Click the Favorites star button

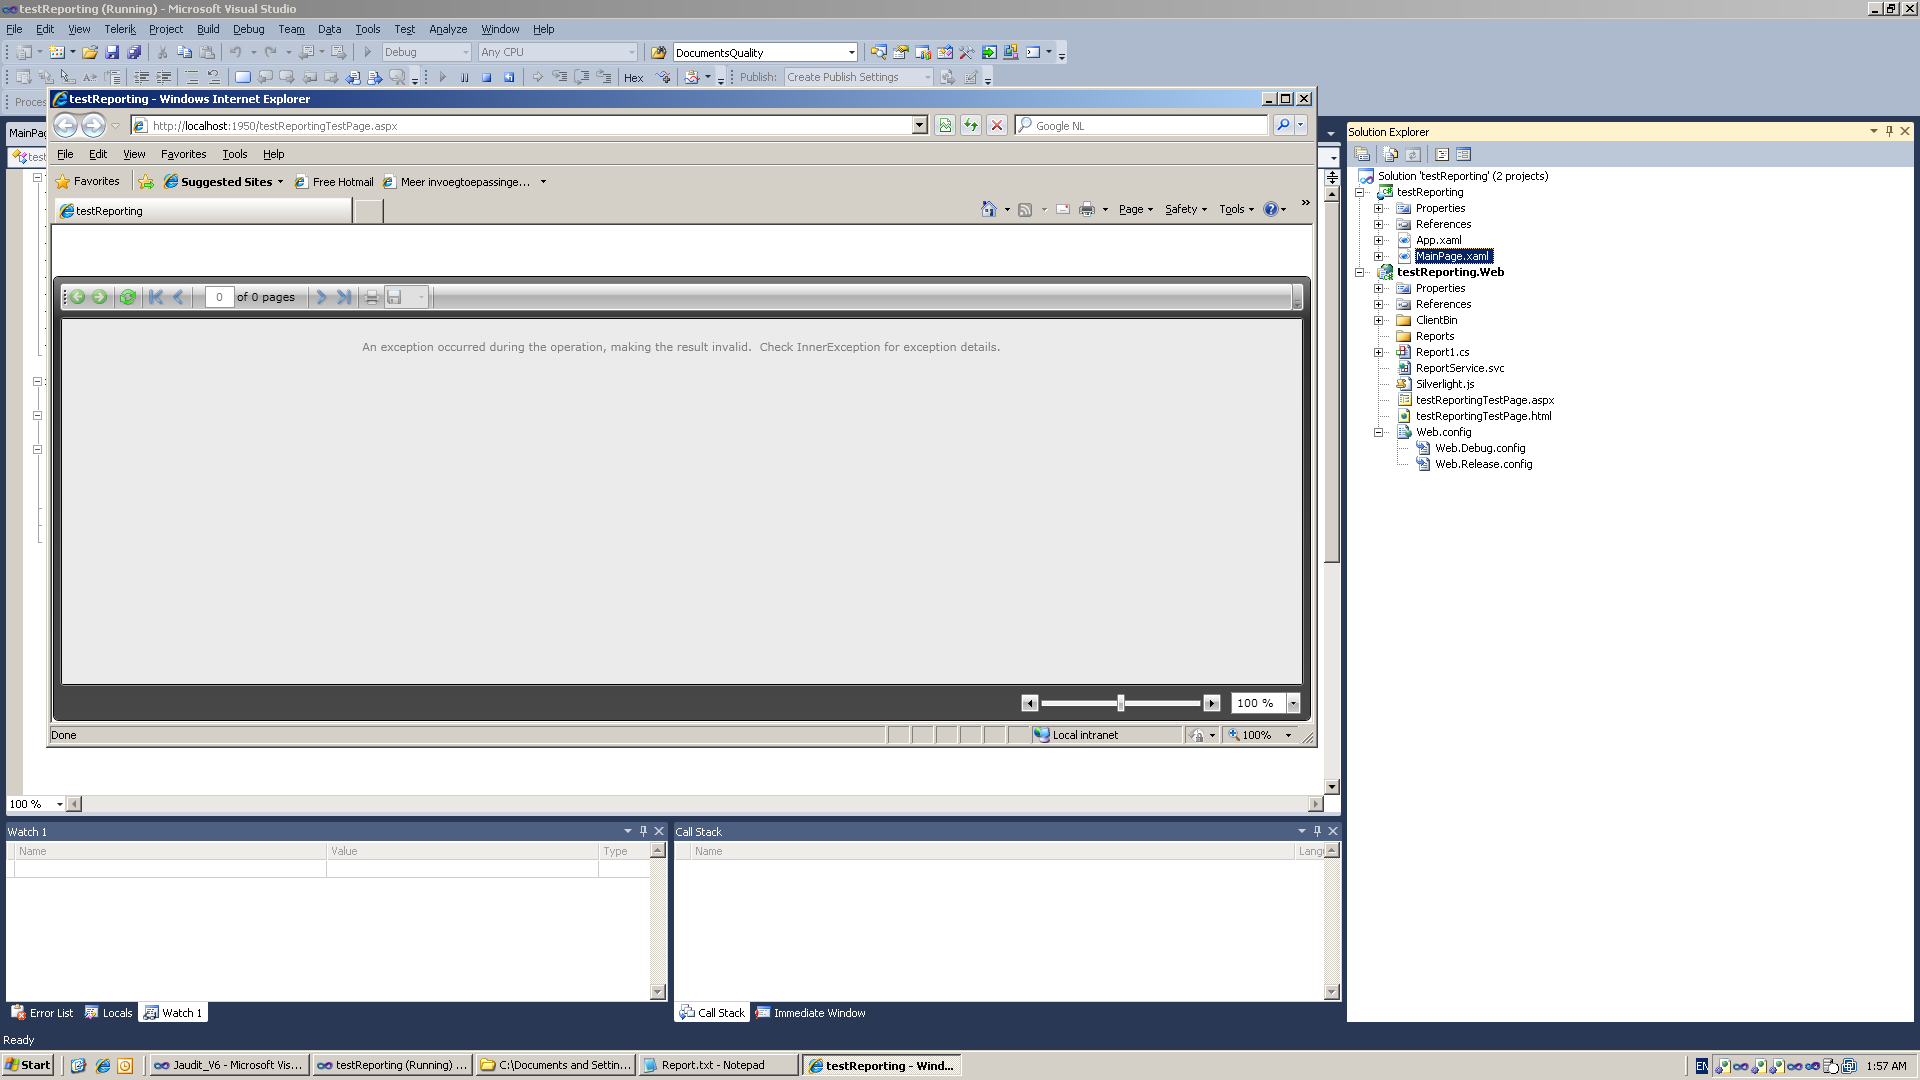click(88, 181)
